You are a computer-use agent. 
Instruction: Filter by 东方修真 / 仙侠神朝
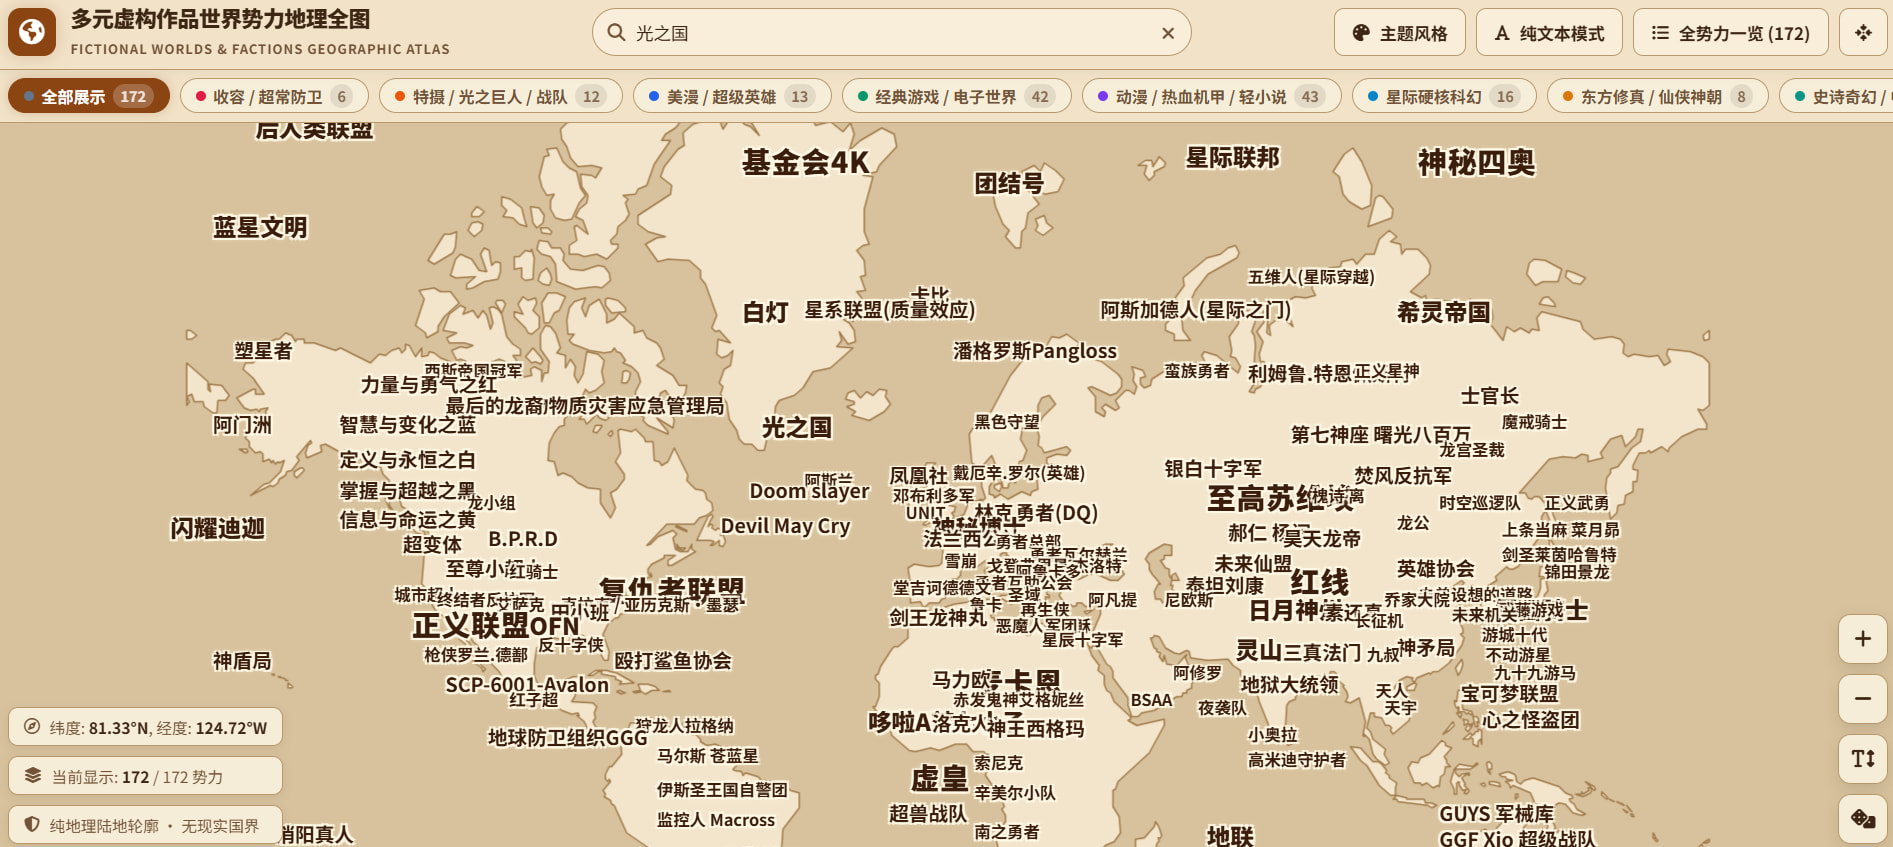tap(1657, 96)
